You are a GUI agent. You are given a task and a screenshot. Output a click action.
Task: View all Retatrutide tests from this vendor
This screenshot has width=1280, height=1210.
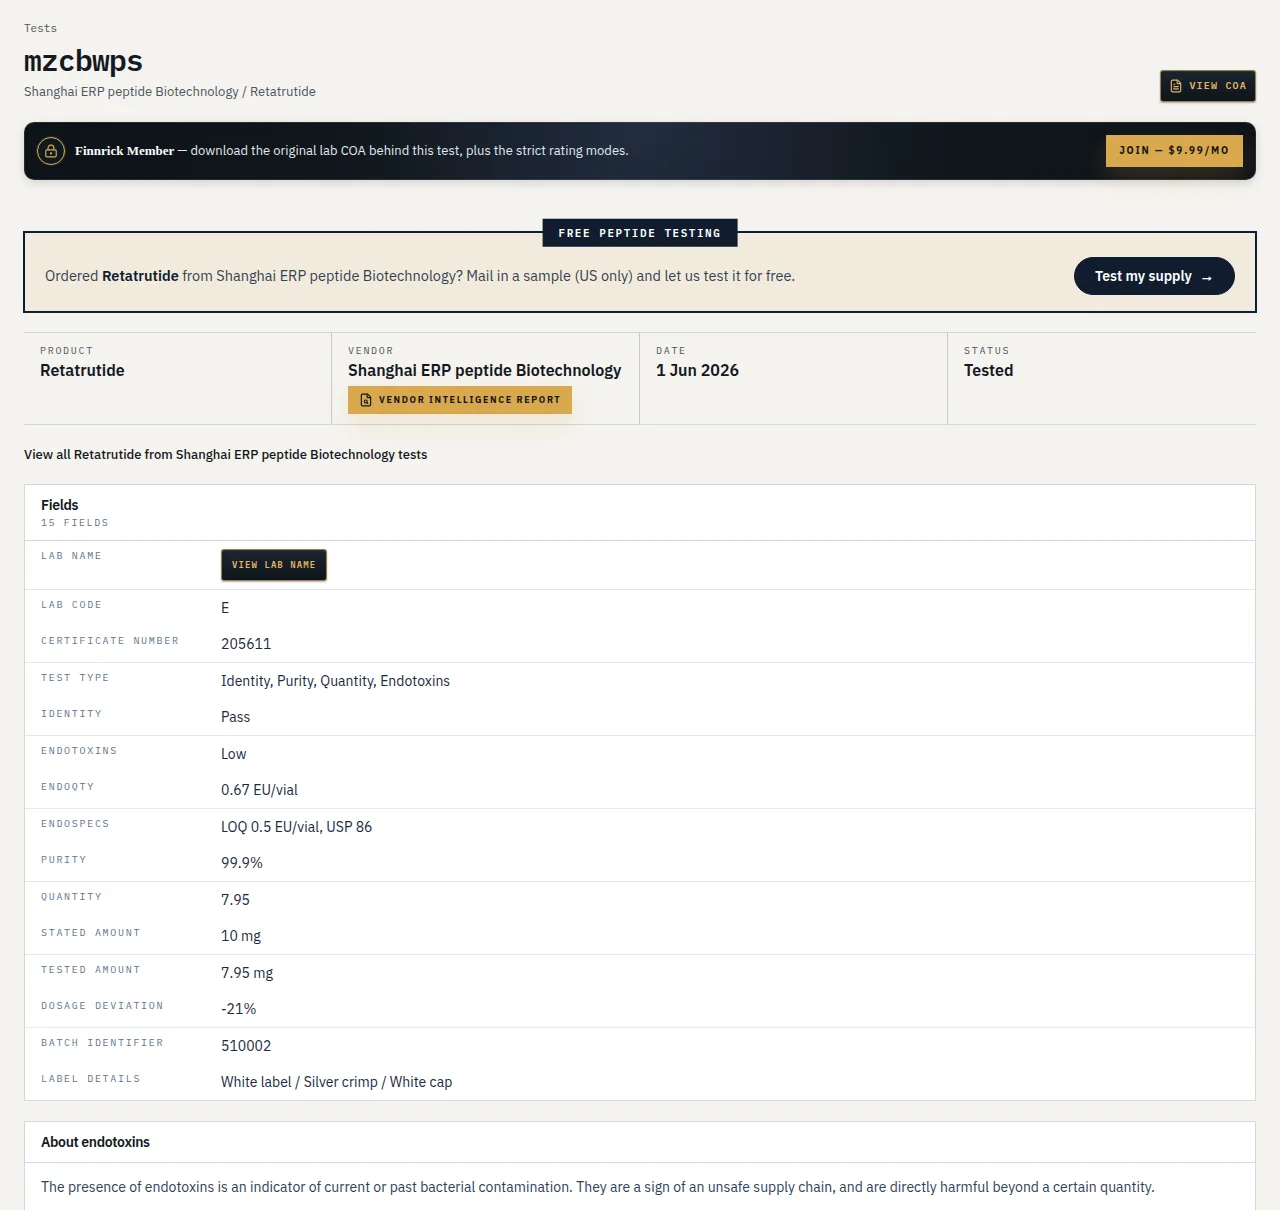pyautogui.click(x=226, y=454)
